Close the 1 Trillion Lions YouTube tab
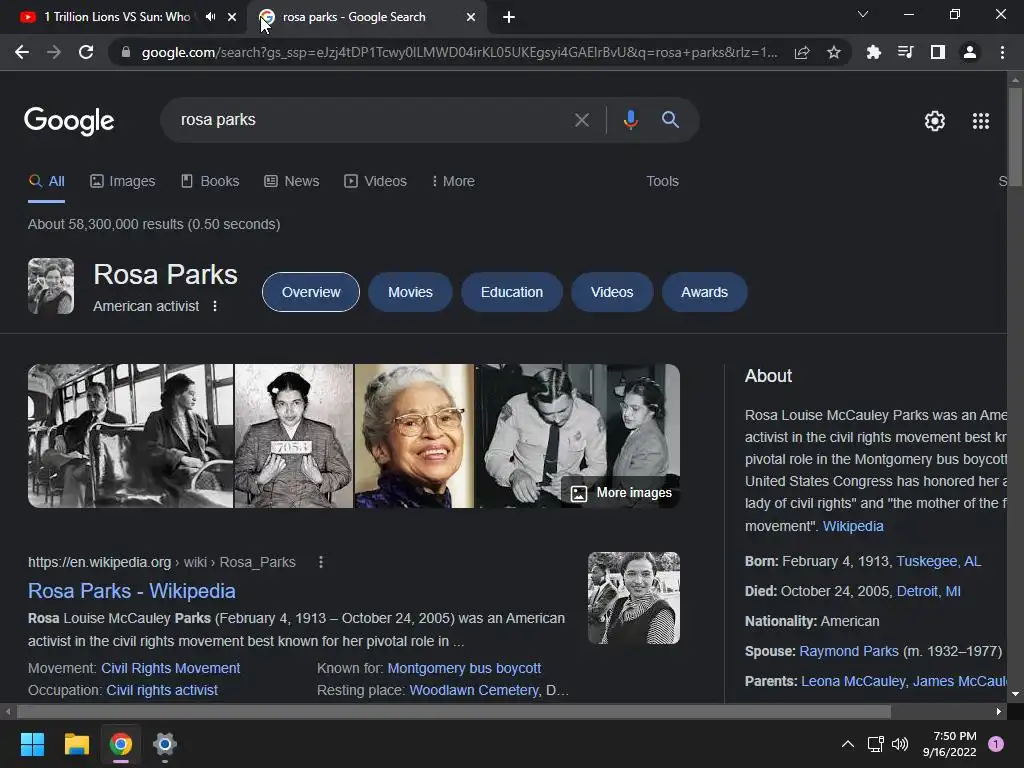Viewport: 1024px width, 768px height. [x=232, y=17]
